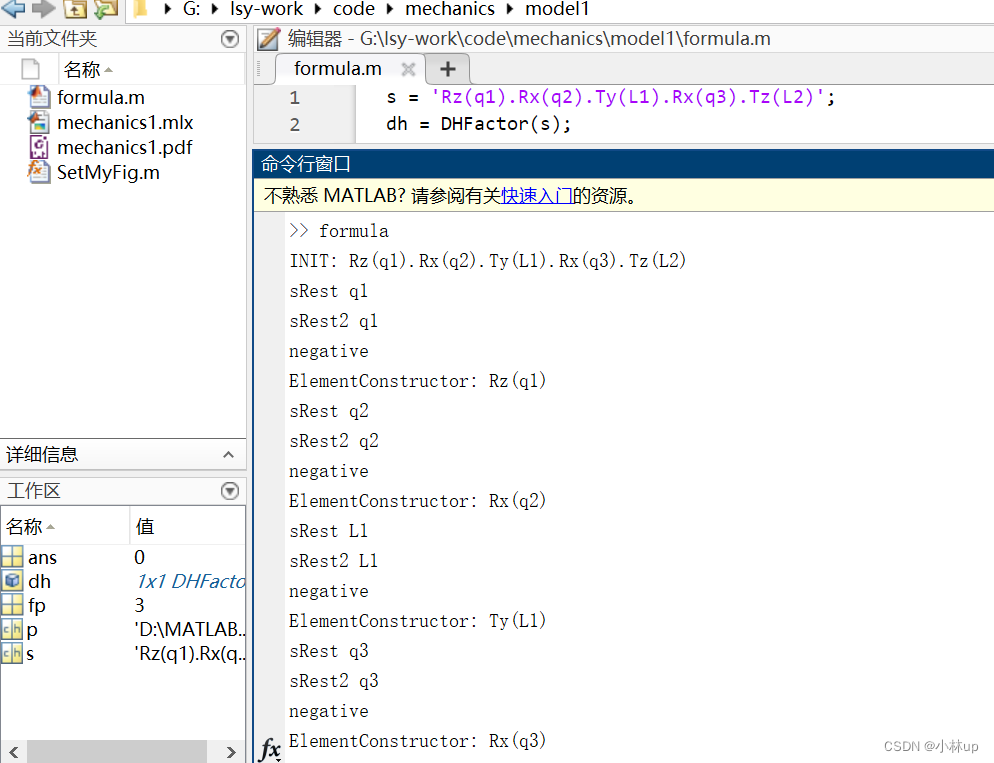Select mechanics1.pdf in the file list
Viewport: 994px width, 763px height.
[x=124, y=147]
